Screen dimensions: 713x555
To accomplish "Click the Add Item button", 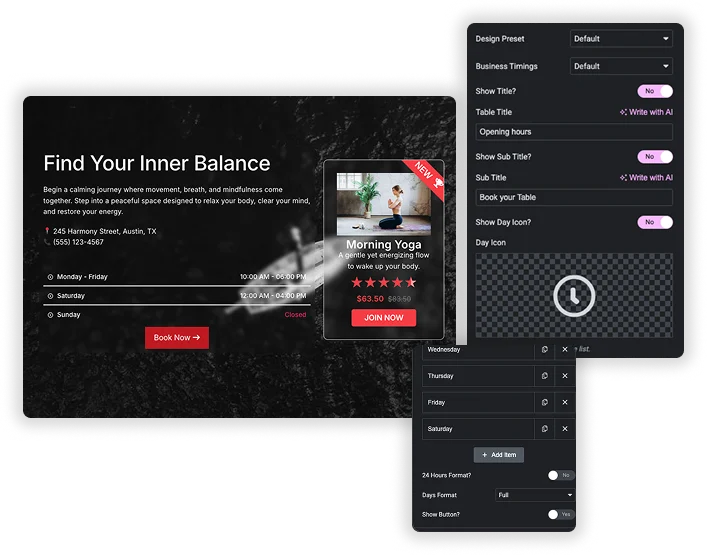I will pos(499,455).
